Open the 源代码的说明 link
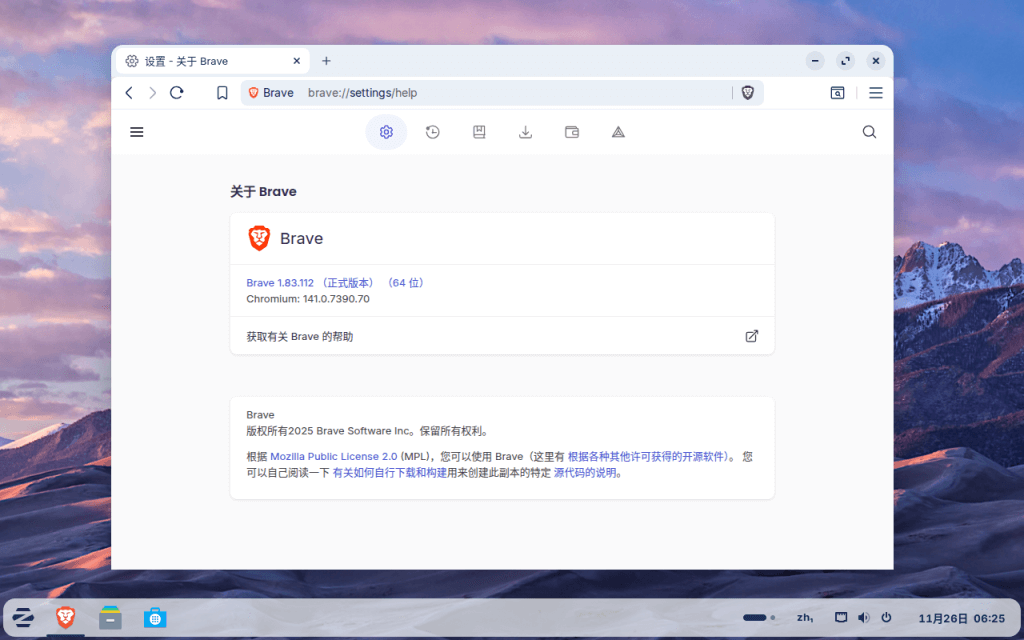The image size is (1024, 640). point(585,473)
